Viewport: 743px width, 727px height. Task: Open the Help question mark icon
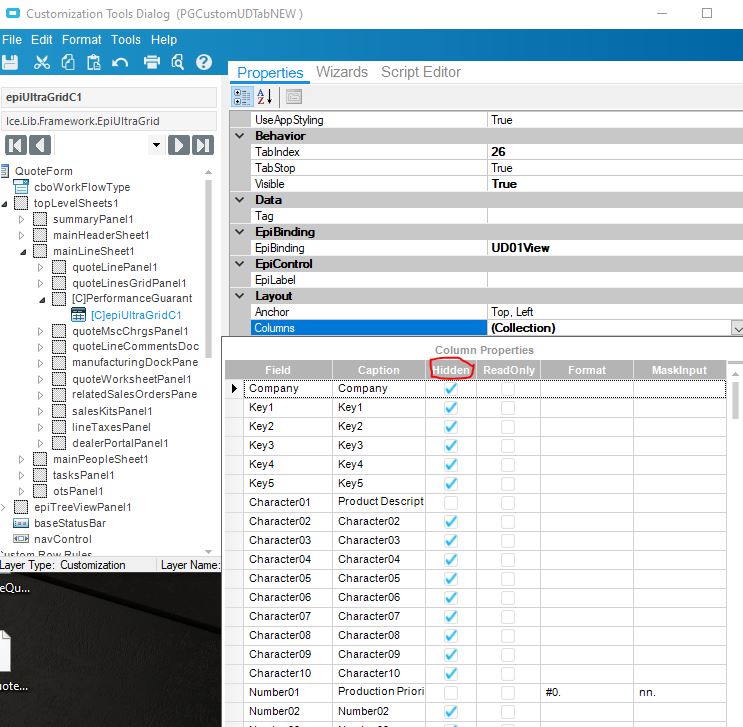pos(204,62)
